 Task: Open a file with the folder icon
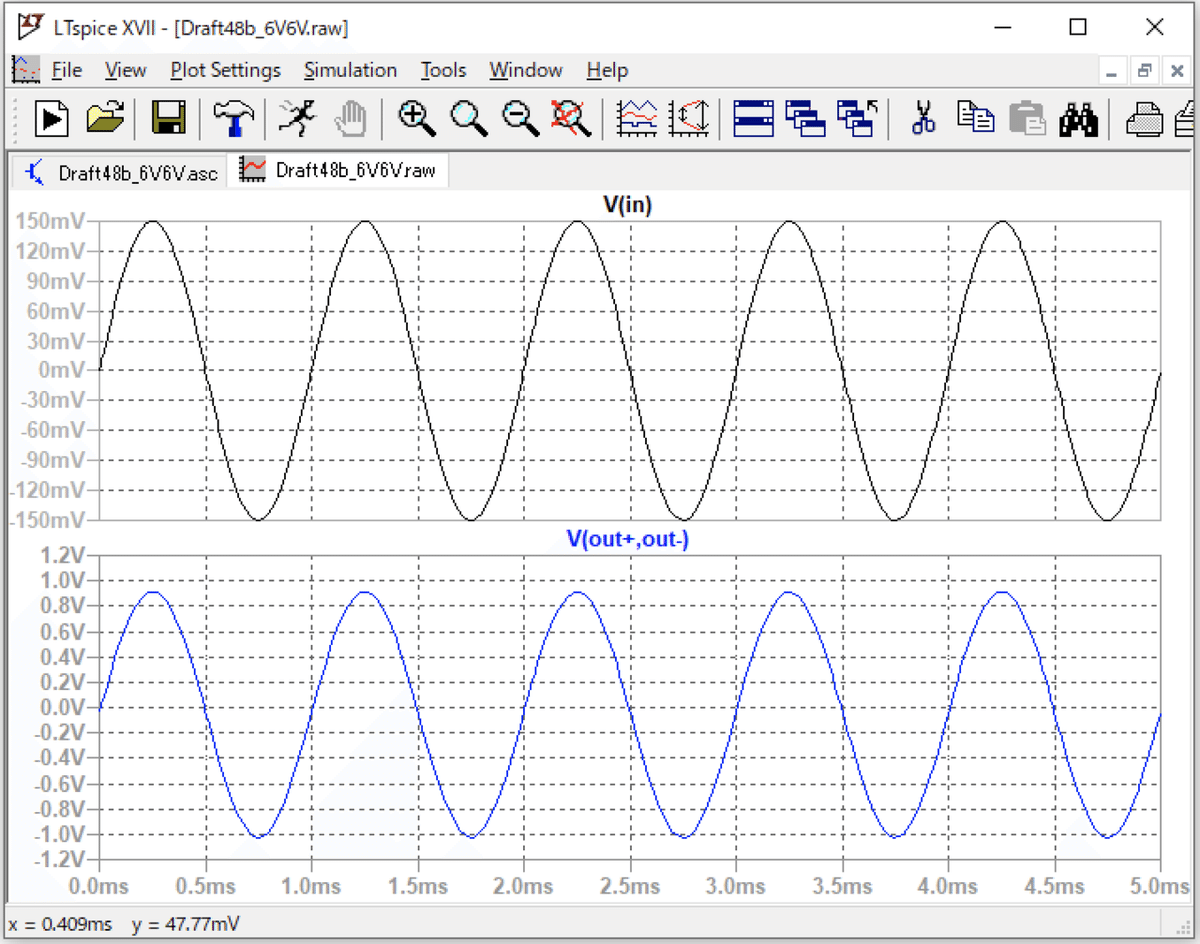point(105,119)
